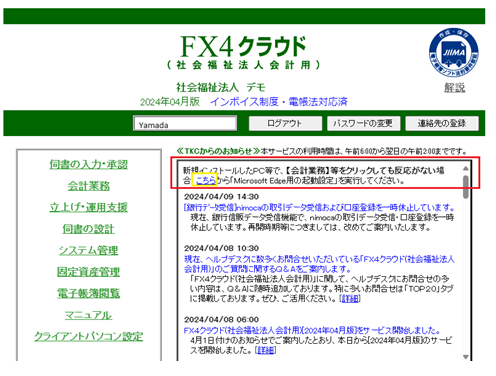Click the 《TKCからのお知らせ》 heading
The height and width of the screenshot is (376, 496).
[218, 151]
